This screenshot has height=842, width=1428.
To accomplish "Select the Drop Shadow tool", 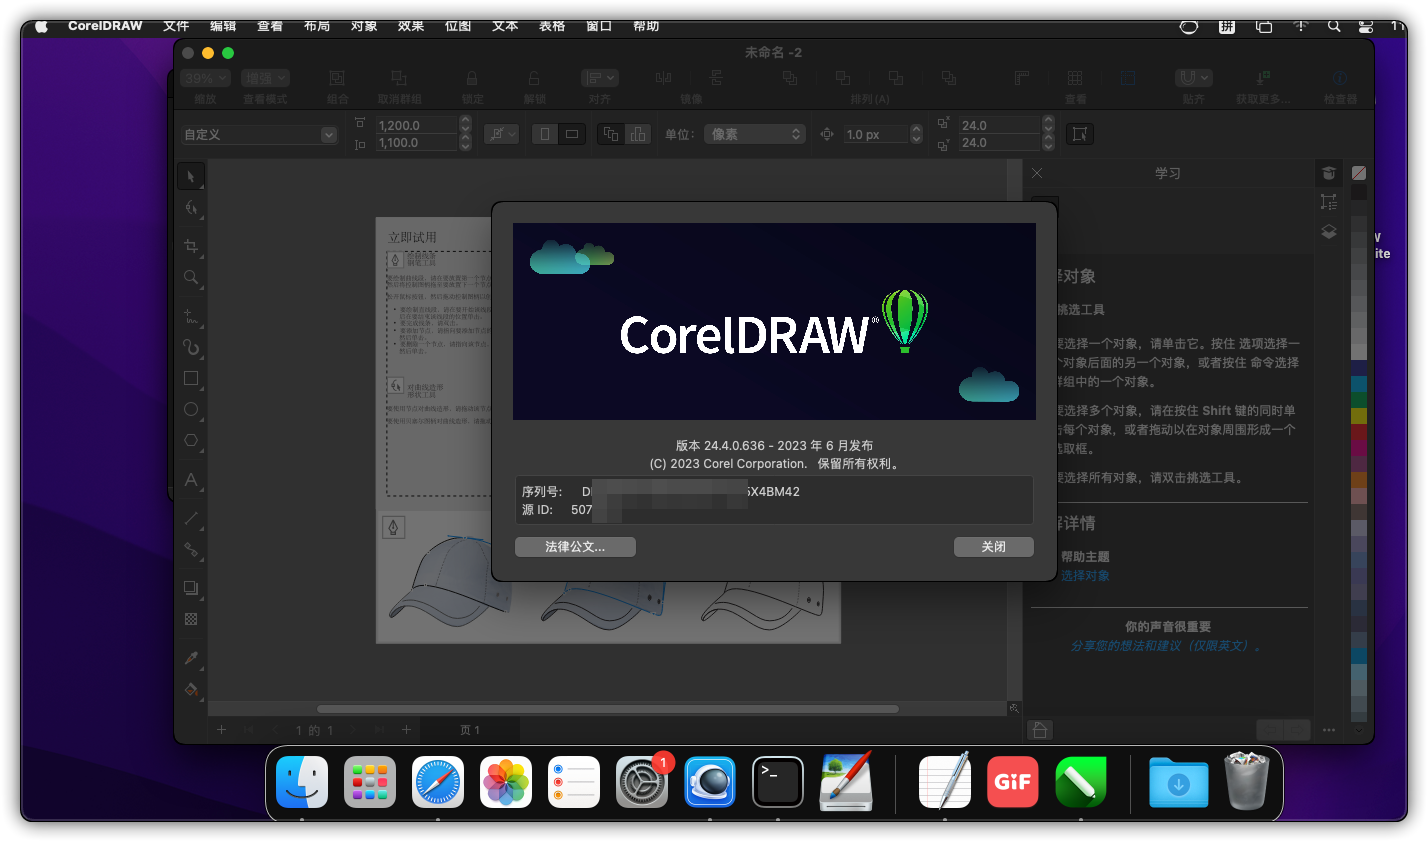I will [191, 588].
